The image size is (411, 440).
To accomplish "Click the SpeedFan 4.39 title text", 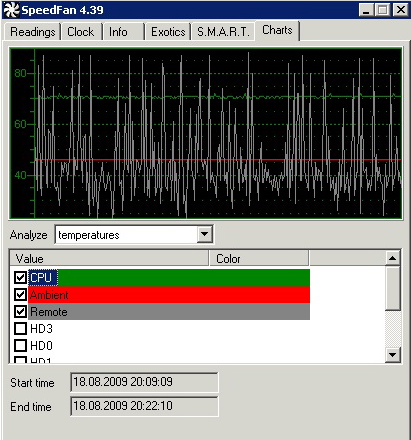I will 62,10.
